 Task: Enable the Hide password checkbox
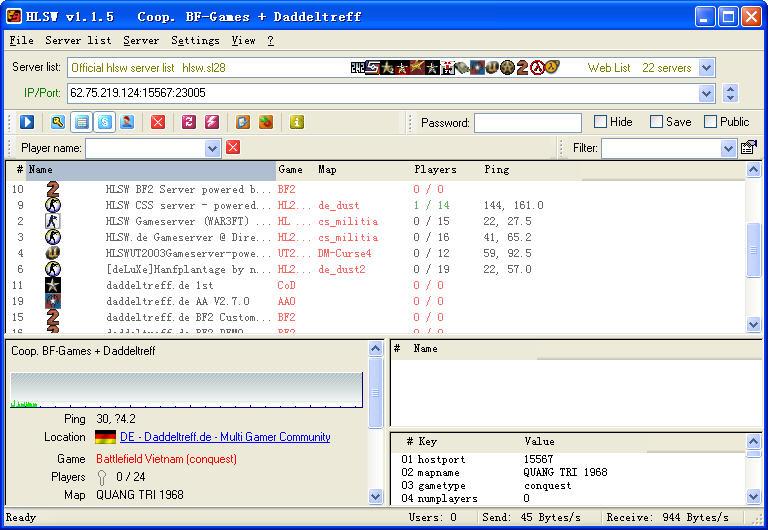(x=601, y=122)
